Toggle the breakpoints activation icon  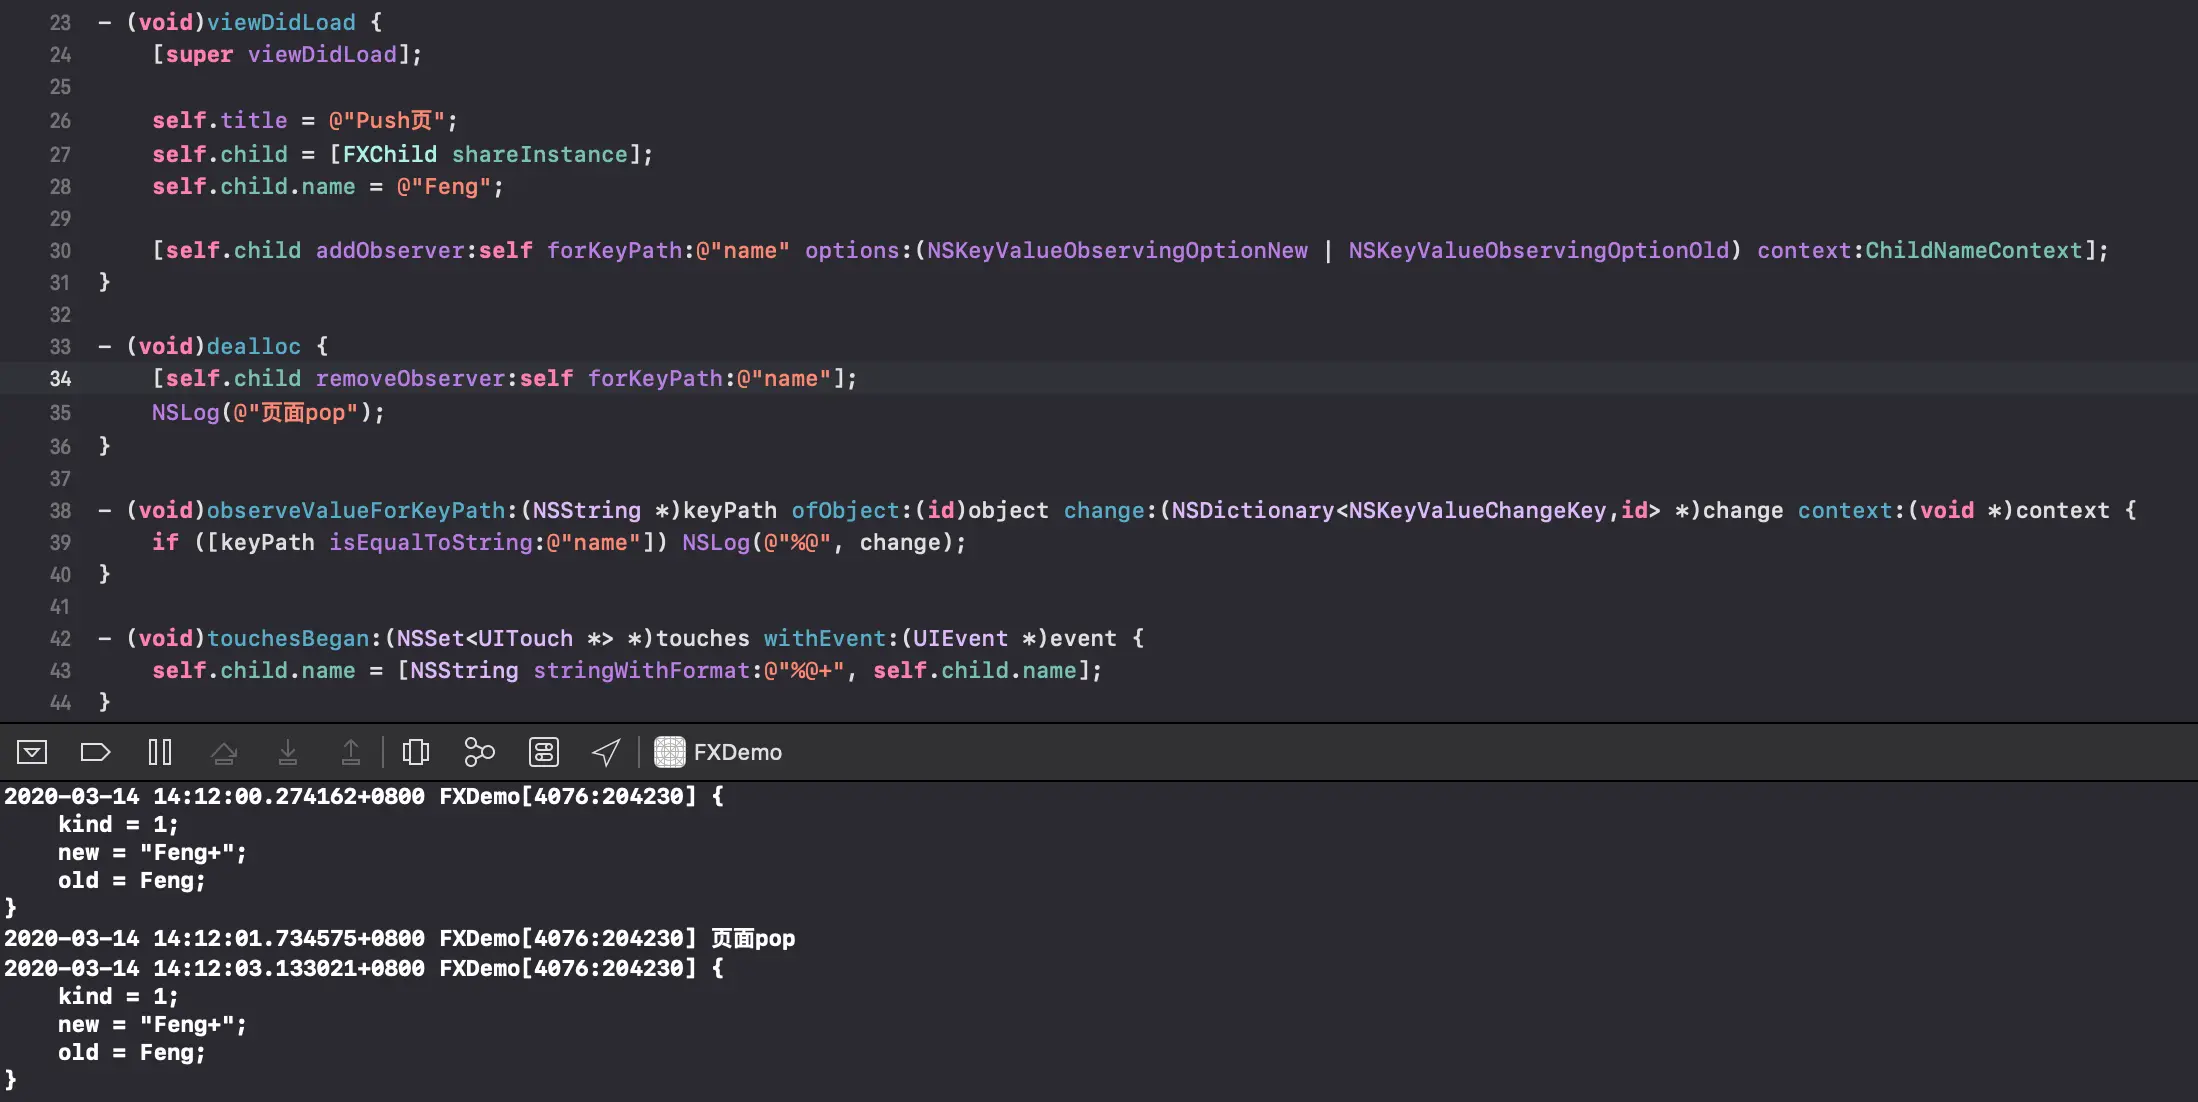(95, 752)
